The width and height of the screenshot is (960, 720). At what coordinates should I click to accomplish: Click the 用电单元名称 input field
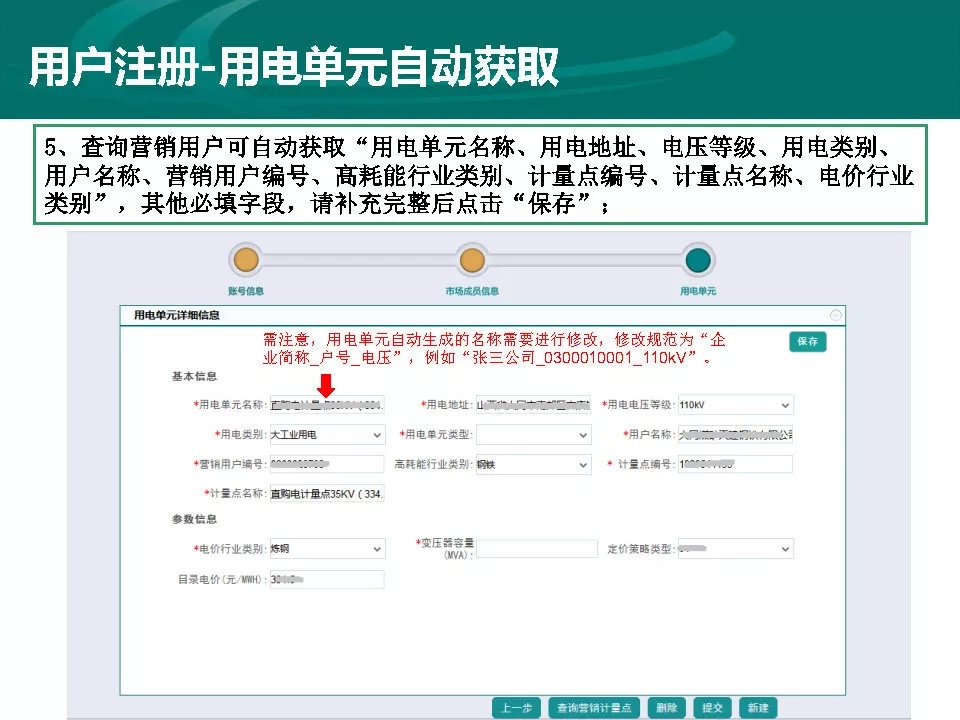click(326, 405)
